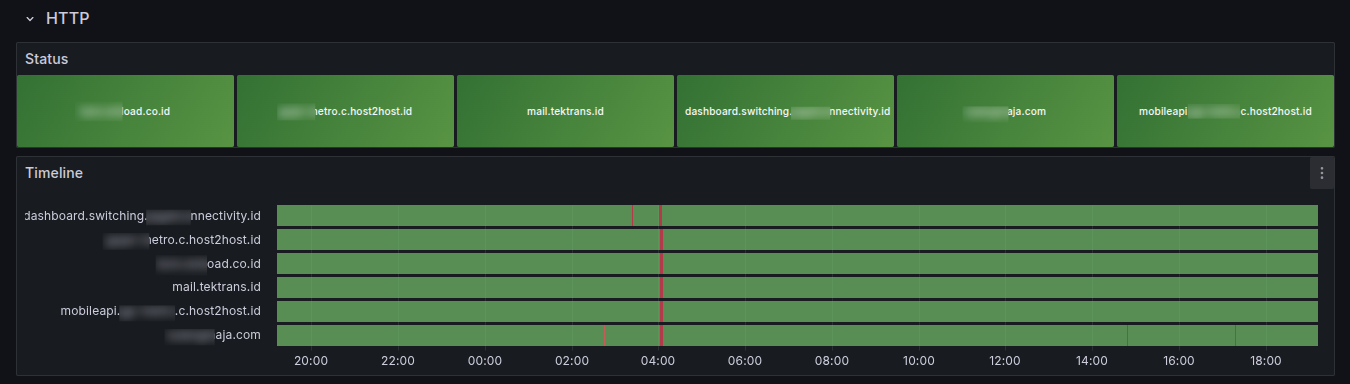Click early red marker on dashboard.switching row

pyautogui.click(x=633, y=215)
